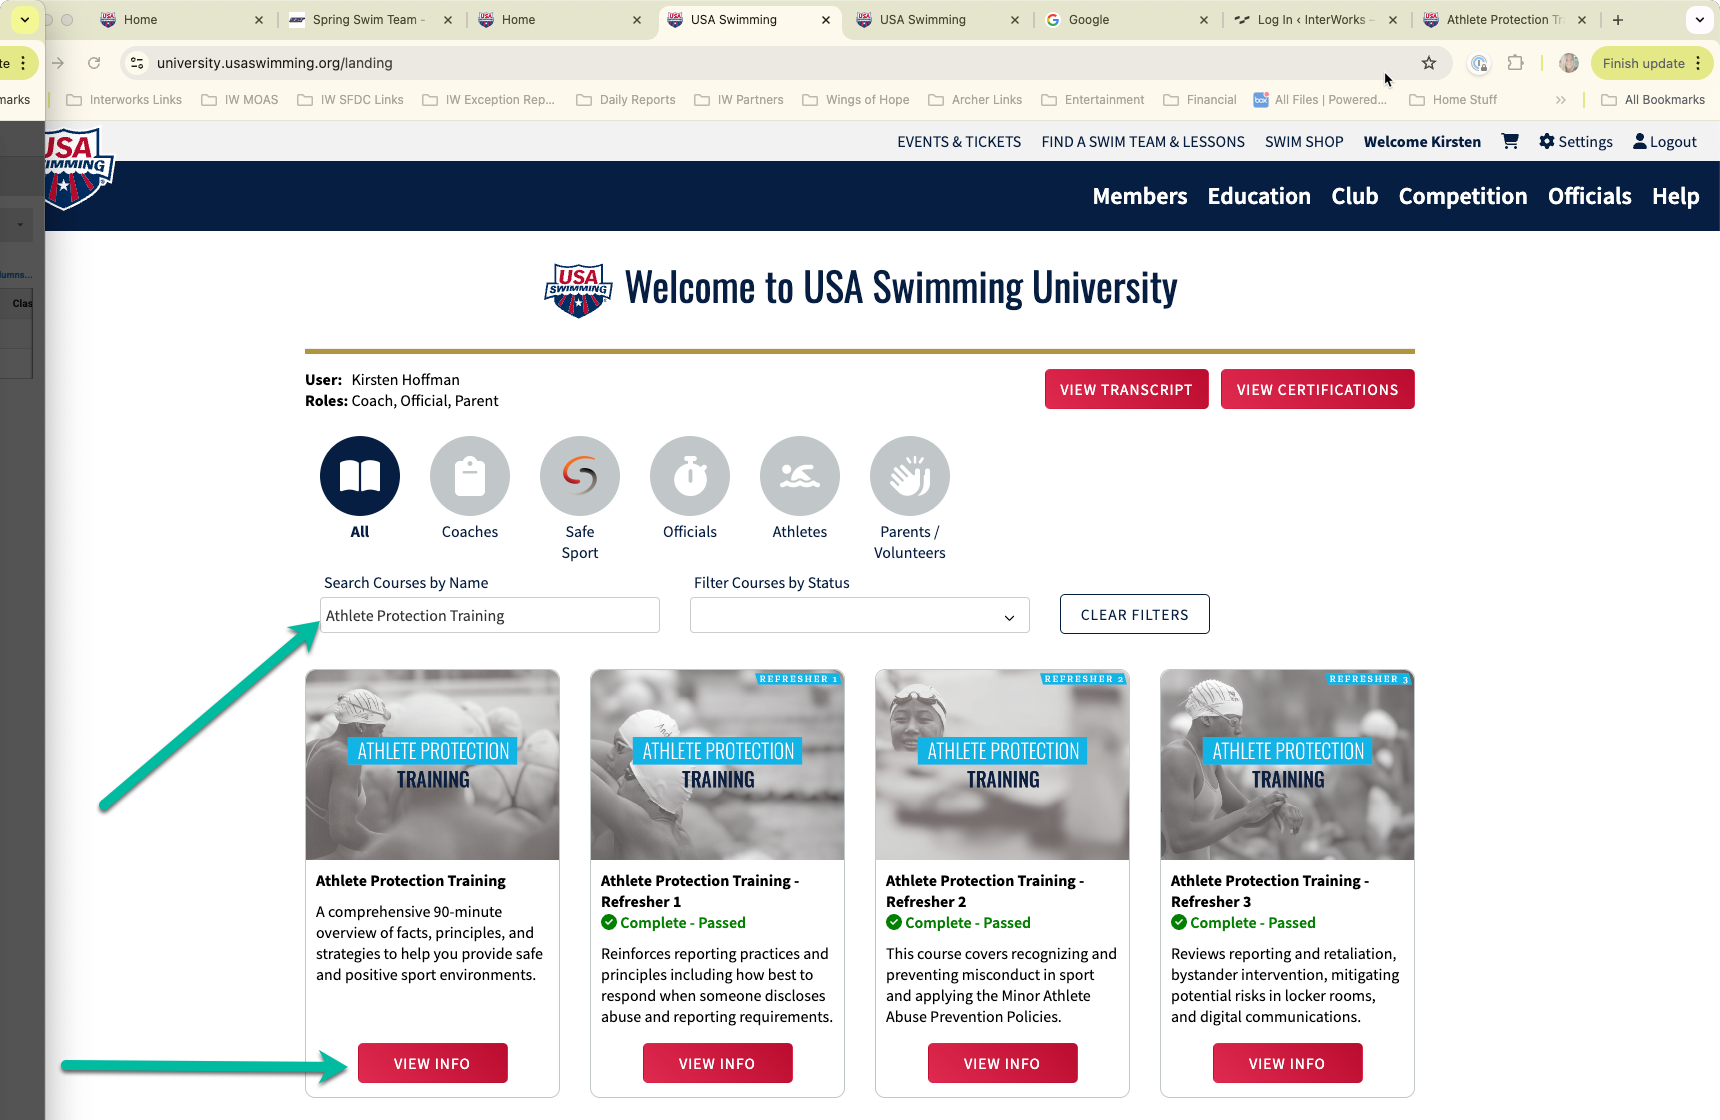Expand the browser tab search chevron
Image resolution: width=1720 pixels, height=1120 pixels.
1699,20
